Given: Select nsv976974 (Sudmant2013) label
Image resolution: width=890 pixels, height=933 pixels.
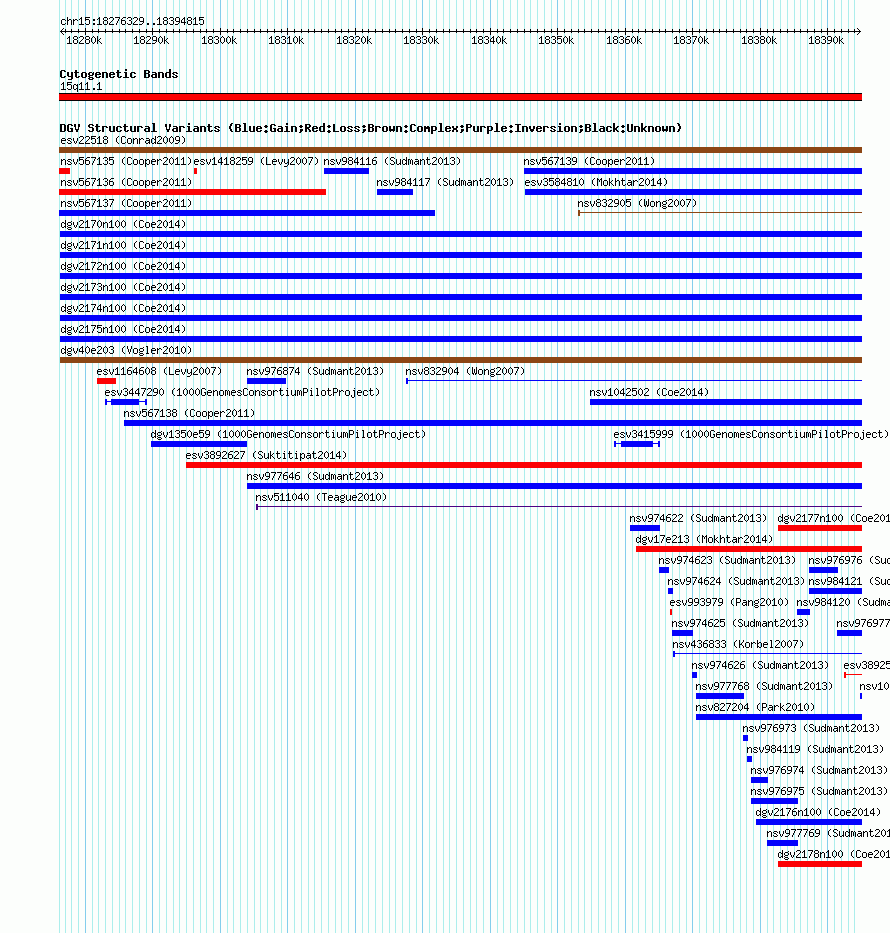Looking at the screenshot, I should pos(819,771).
